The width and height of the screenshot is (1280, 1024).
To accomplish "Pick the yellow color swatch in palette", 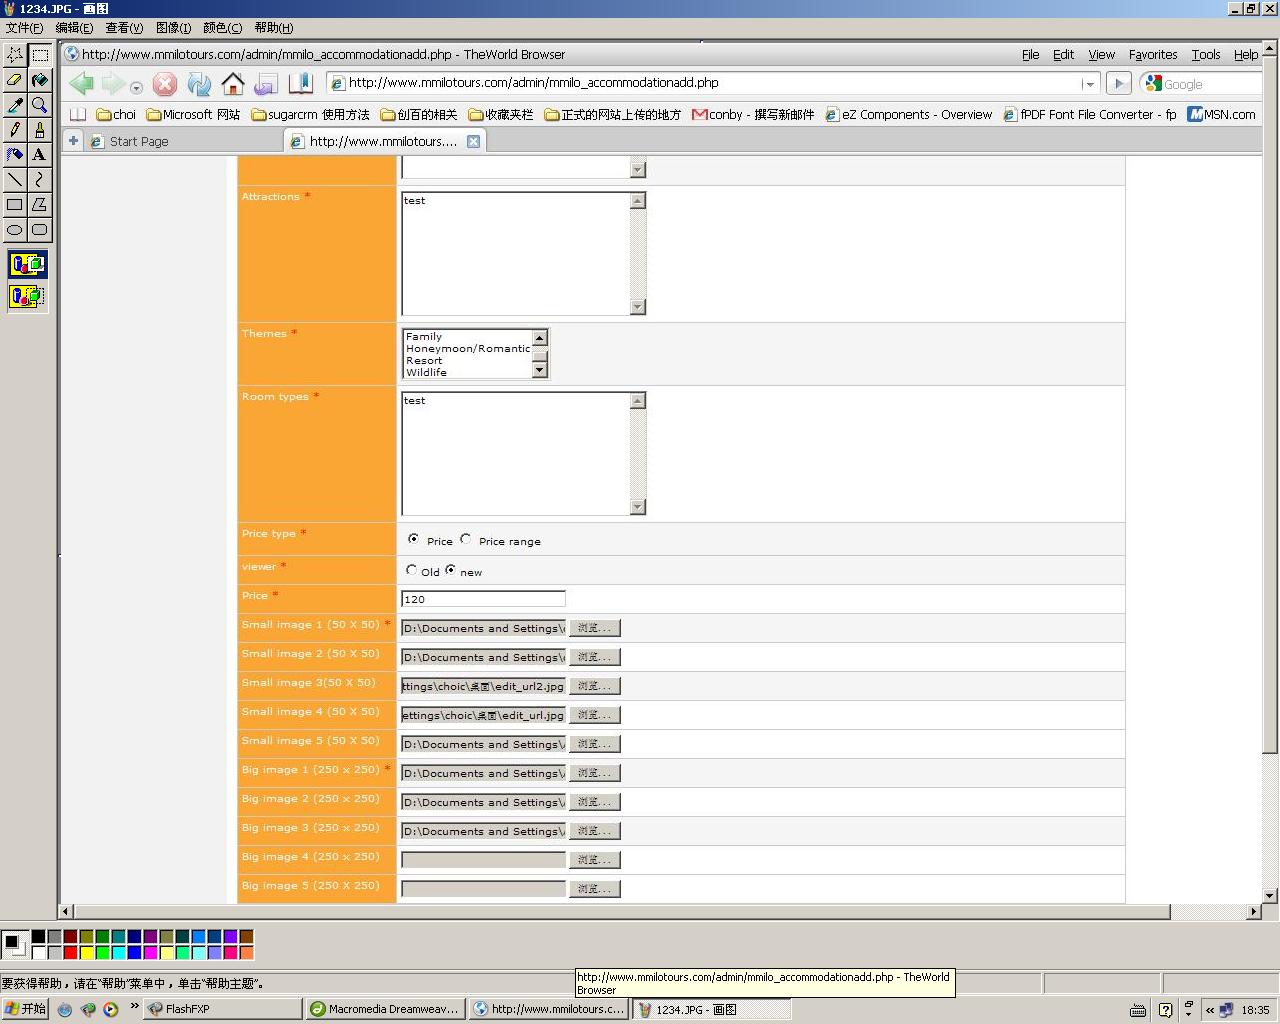I will pos(86,953).
